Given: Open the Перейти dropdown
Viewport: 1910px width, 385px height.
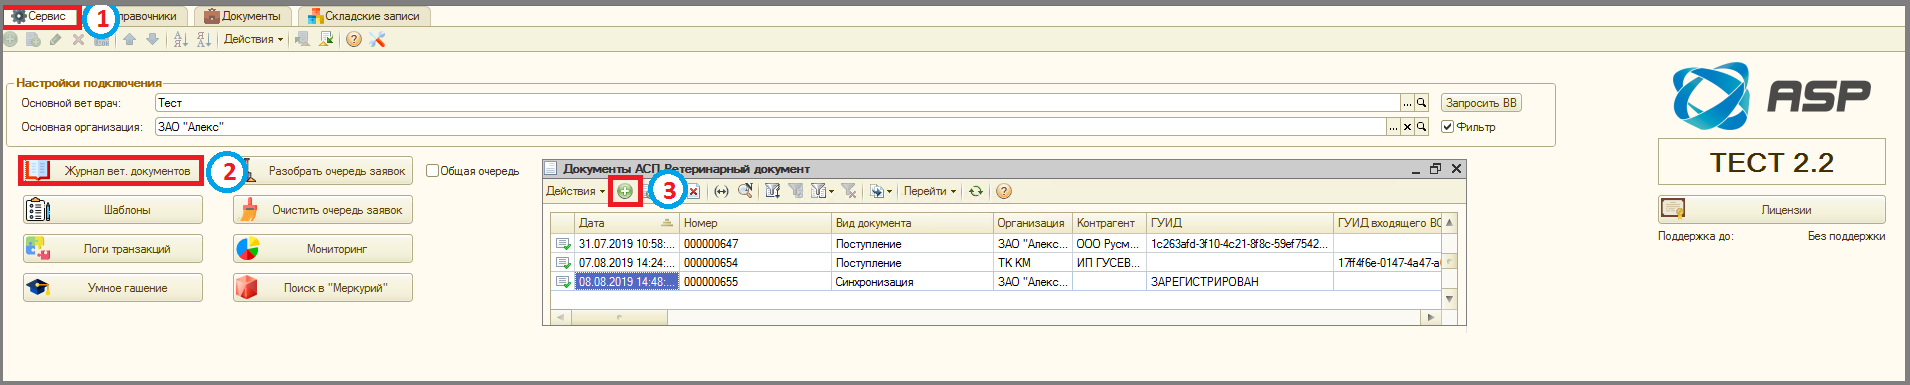Looking at the screenshot, I should pyautogui.click(x=929, y=191).
